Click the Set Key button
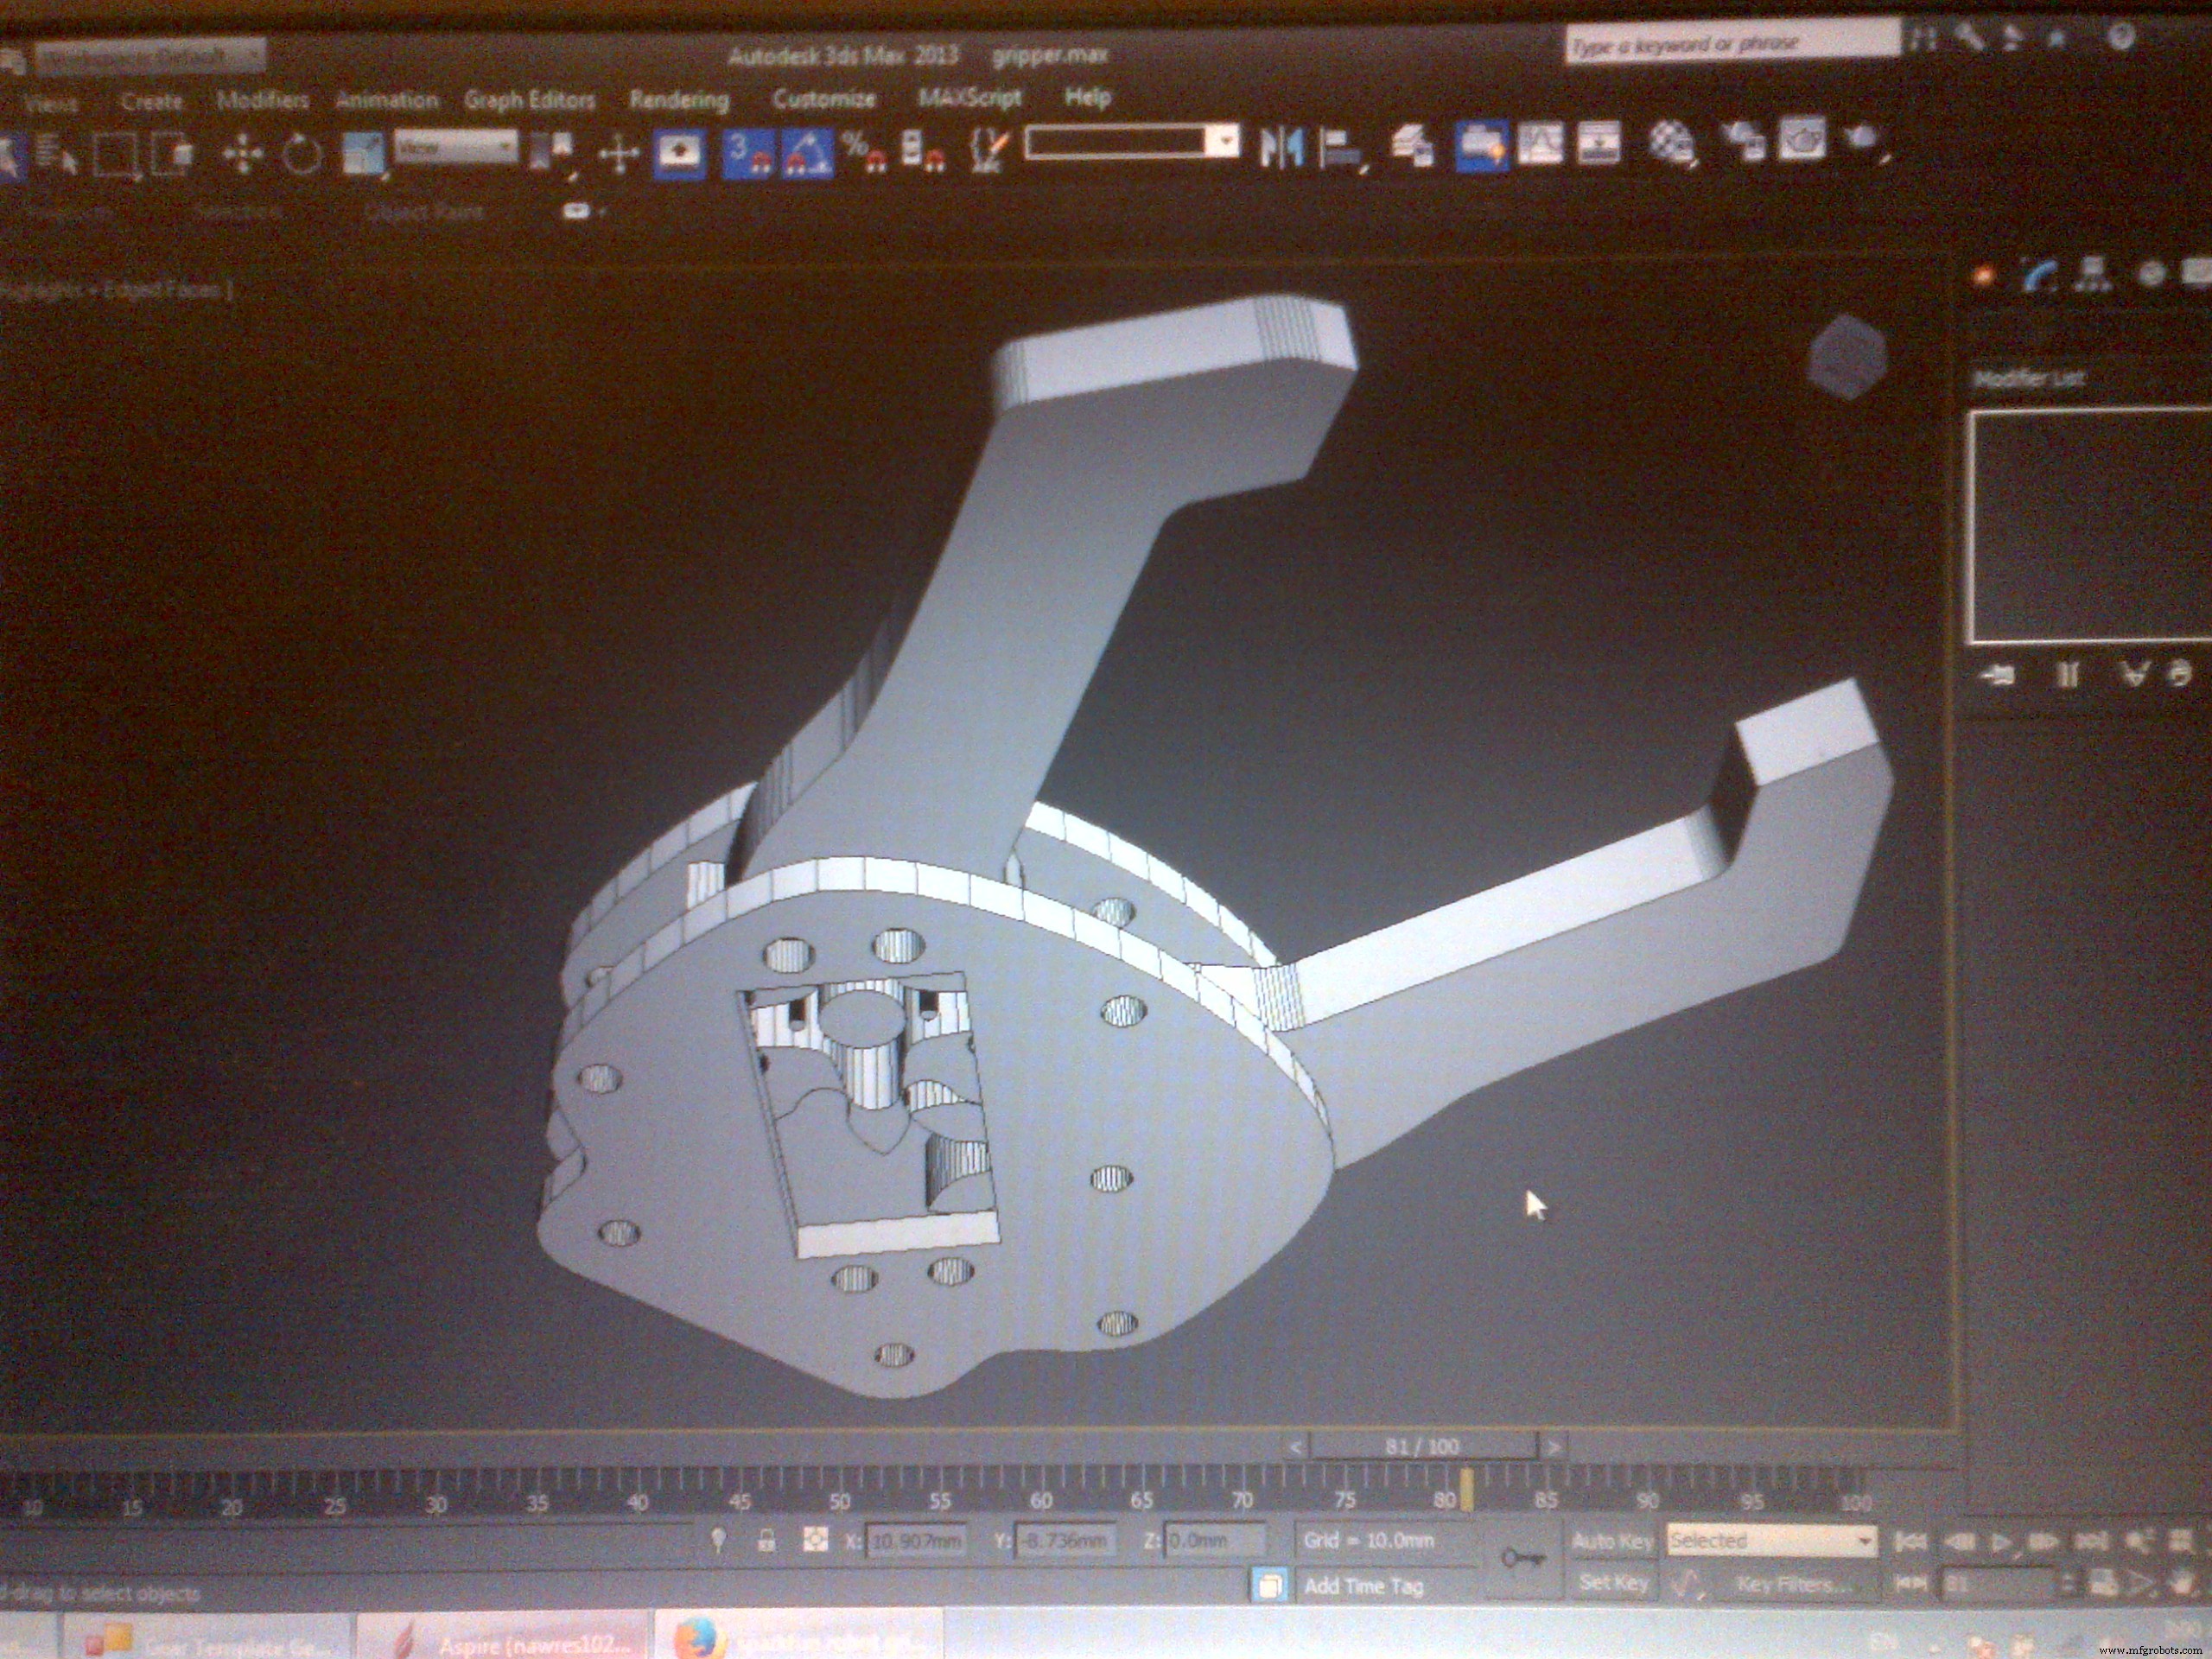Screen dimensions: 2212x1659 1613,1583
